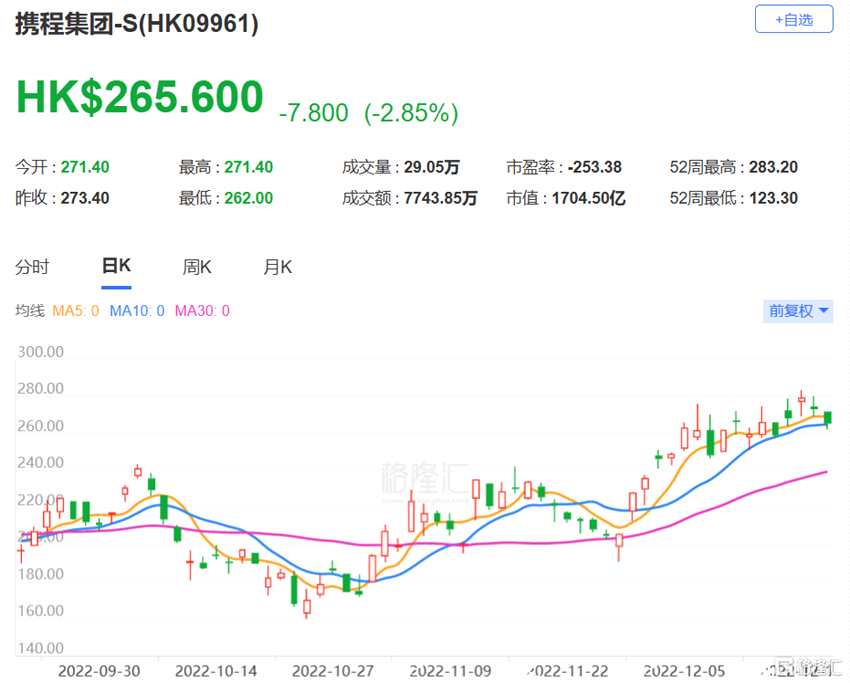Click the 300.00 y-axis price label

click(41, 352)
